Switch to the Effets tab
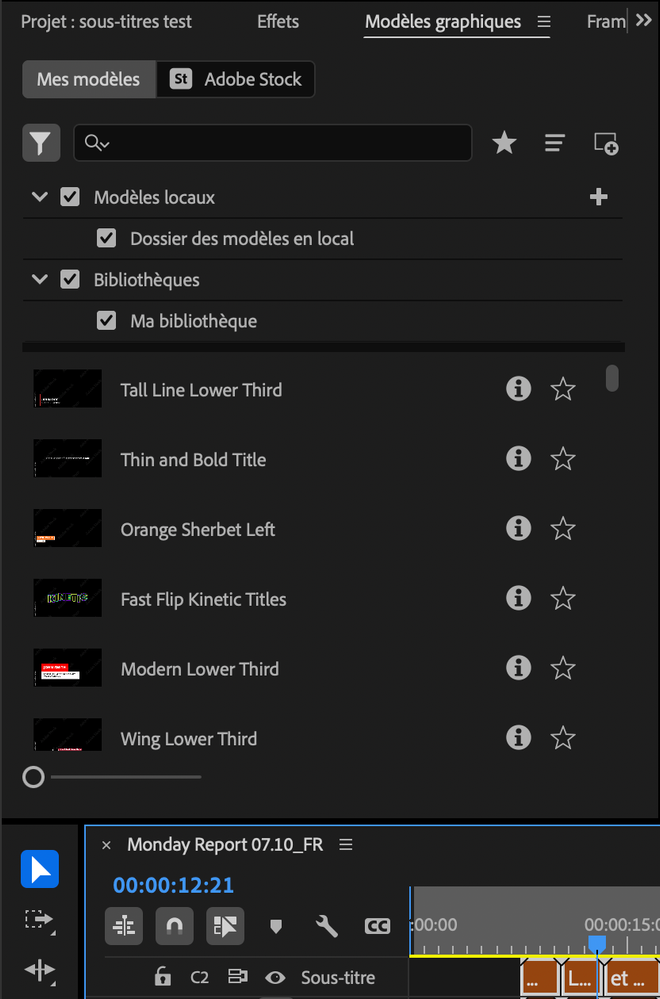The height and width of the screenshot is (999, 660). [x=278, y=22]
